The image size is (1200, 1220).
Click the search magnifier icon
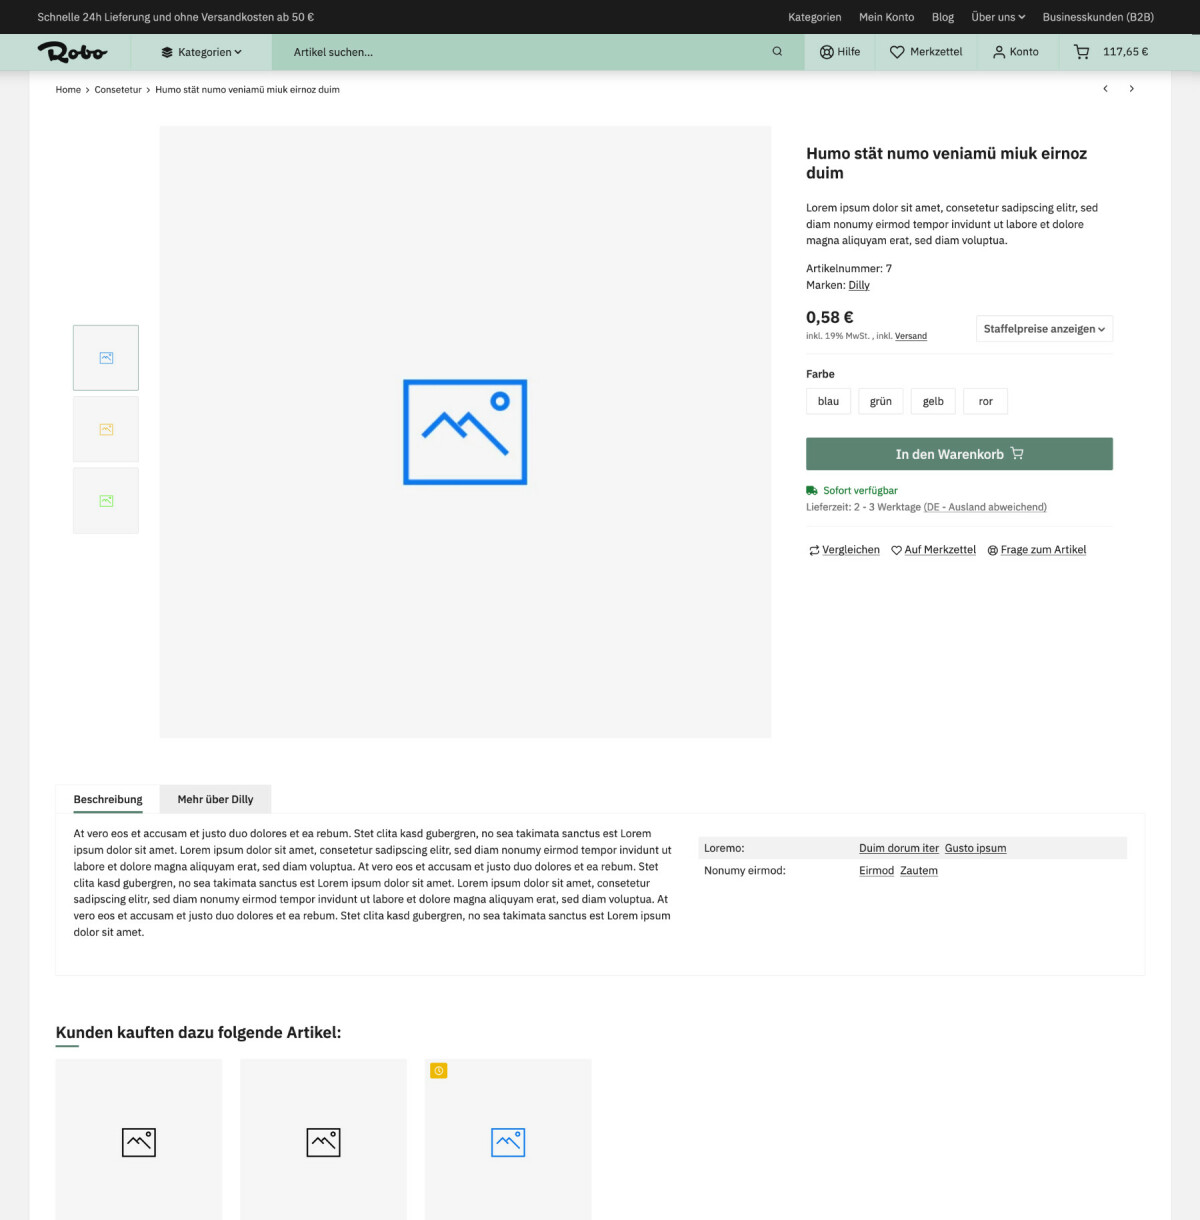tap(777, 52)
